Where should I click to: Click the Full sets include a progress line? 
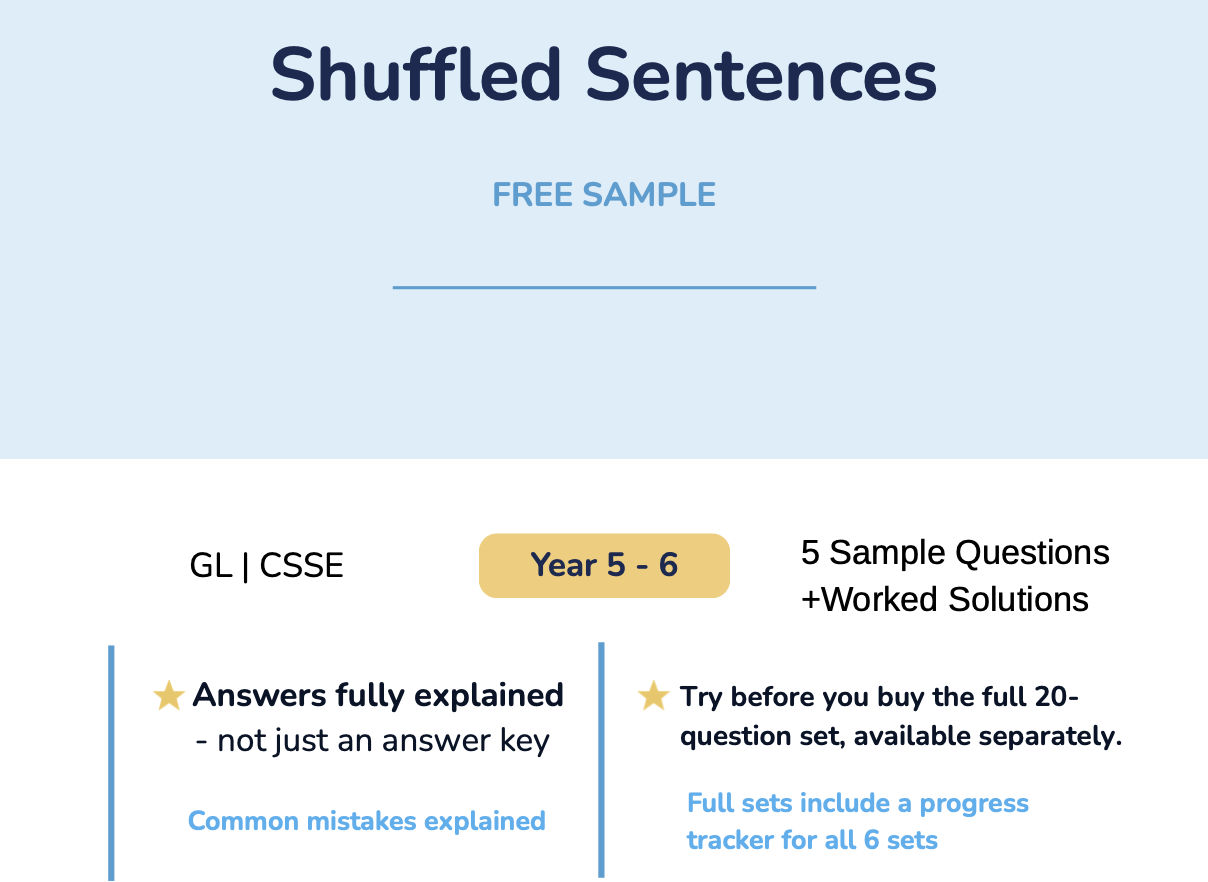pos(858,803)
